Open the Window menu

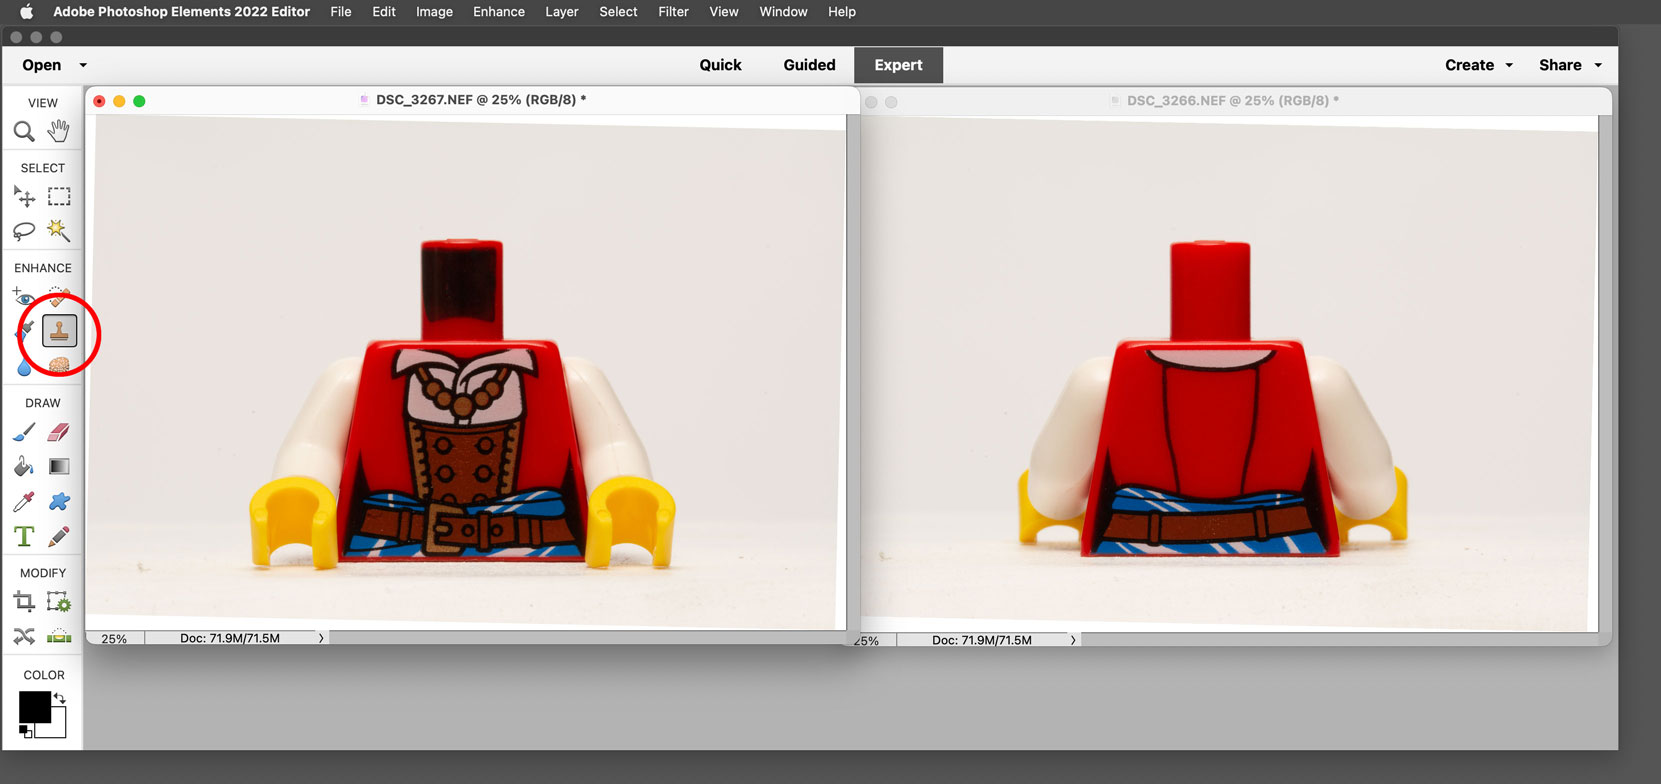coord(783,12)
